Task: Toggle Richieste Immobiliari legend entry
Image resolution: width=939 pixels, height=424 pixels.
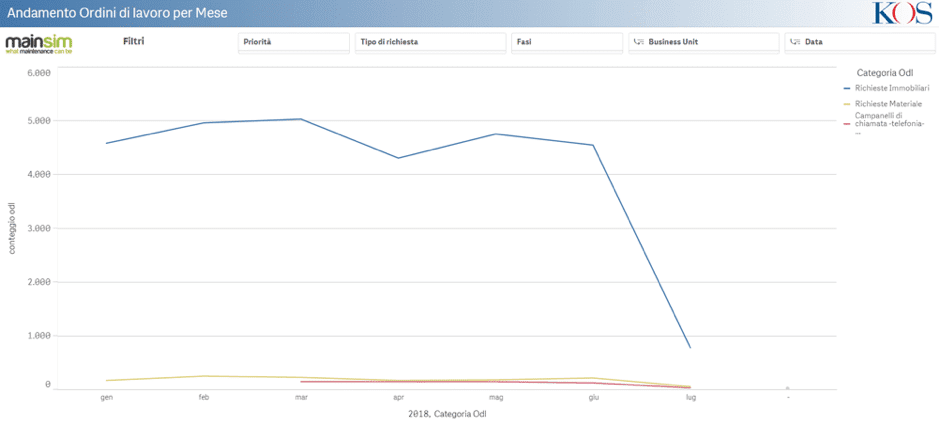Action: point(886,88)
